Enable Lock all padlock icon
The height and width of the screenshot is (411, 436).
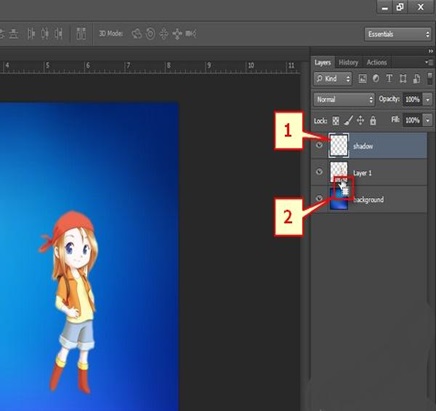373,120
